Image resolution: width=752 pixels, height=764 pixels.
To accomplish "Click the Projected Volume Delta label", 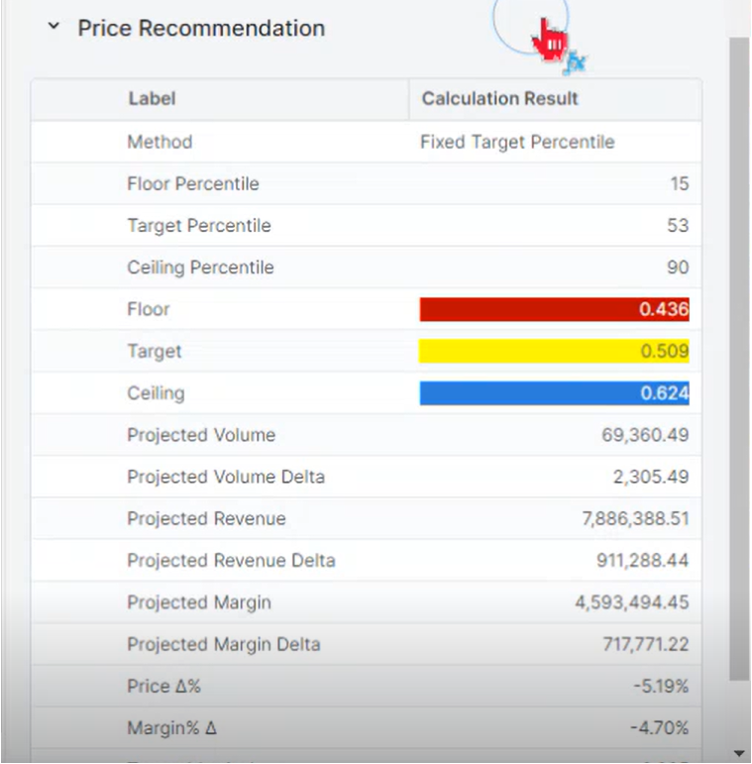I will tap(226, 477).
